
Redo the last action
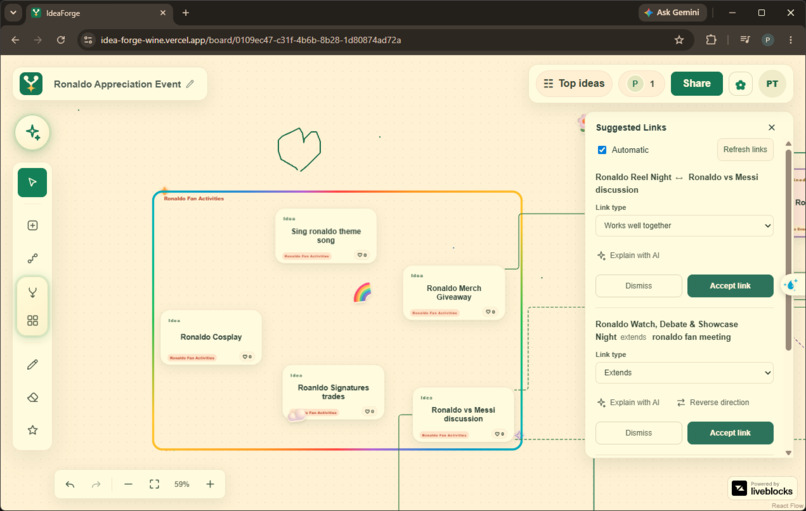pyautogui.click(x=96, y=484)
